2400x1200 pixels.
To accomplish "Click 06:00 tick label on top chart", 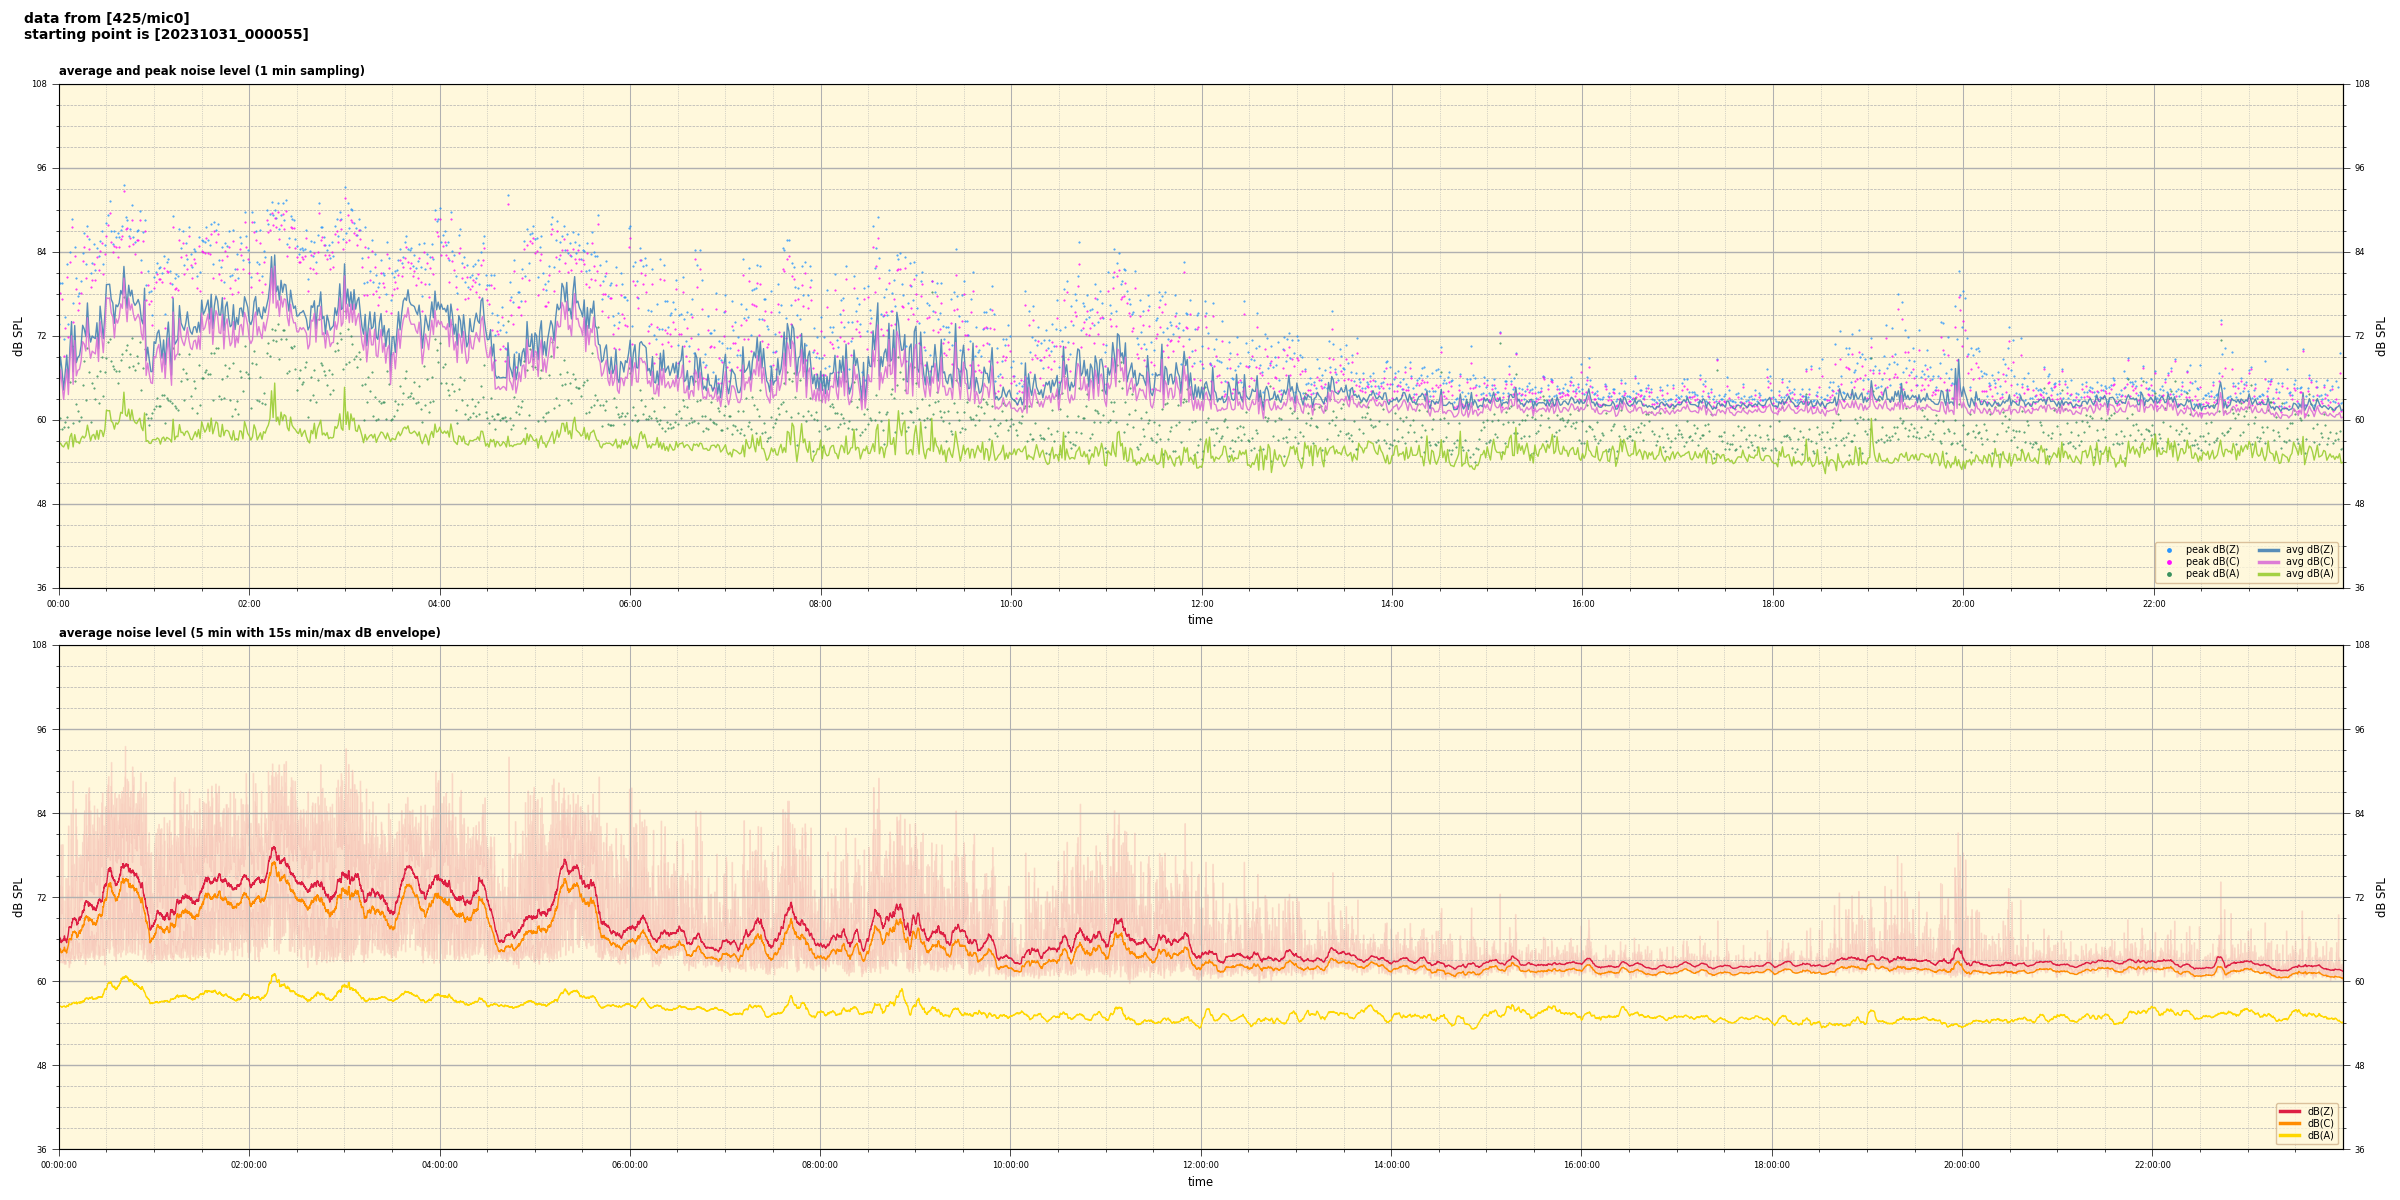I will click(630, 604).
